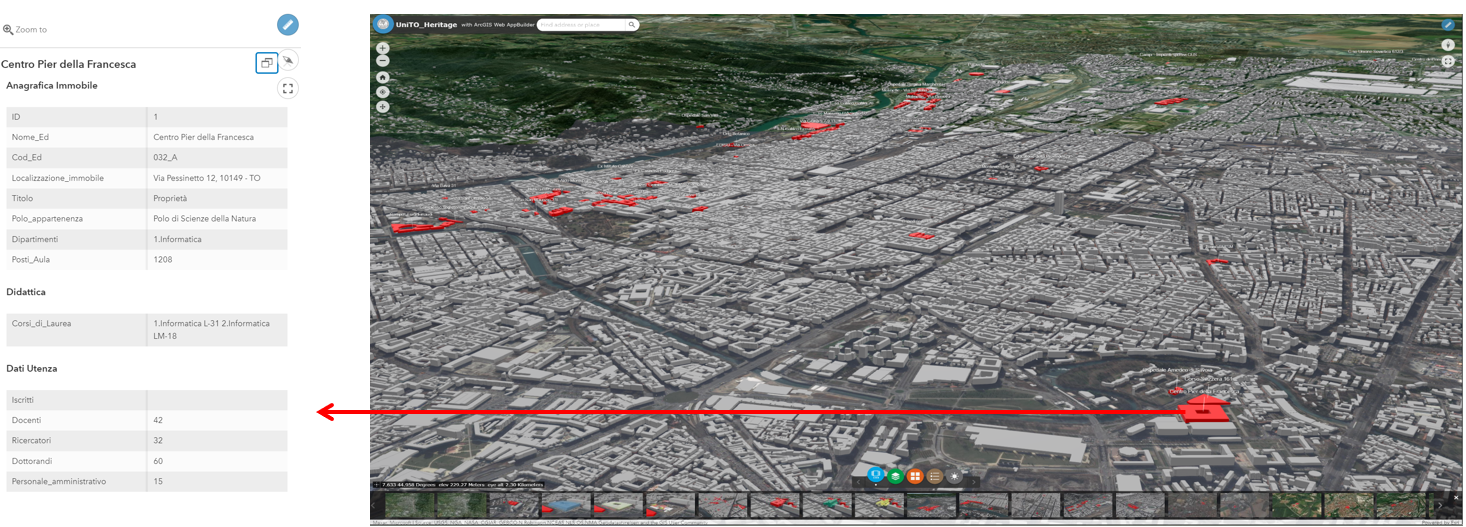This screenshot has width=1466, height=527.
Task: Open the green Layer List widget
Action: tap(896, 476)
